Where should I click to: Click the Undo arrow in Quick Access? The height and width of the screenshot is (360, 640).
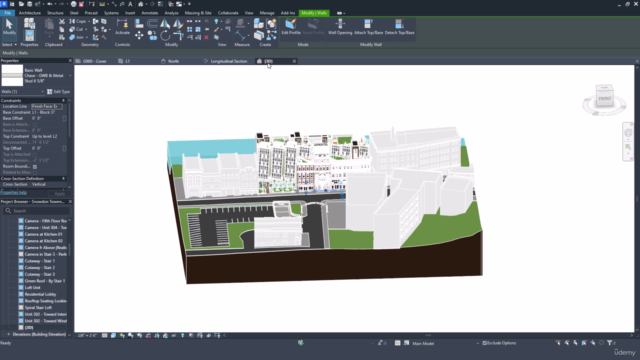click(49, 4)
